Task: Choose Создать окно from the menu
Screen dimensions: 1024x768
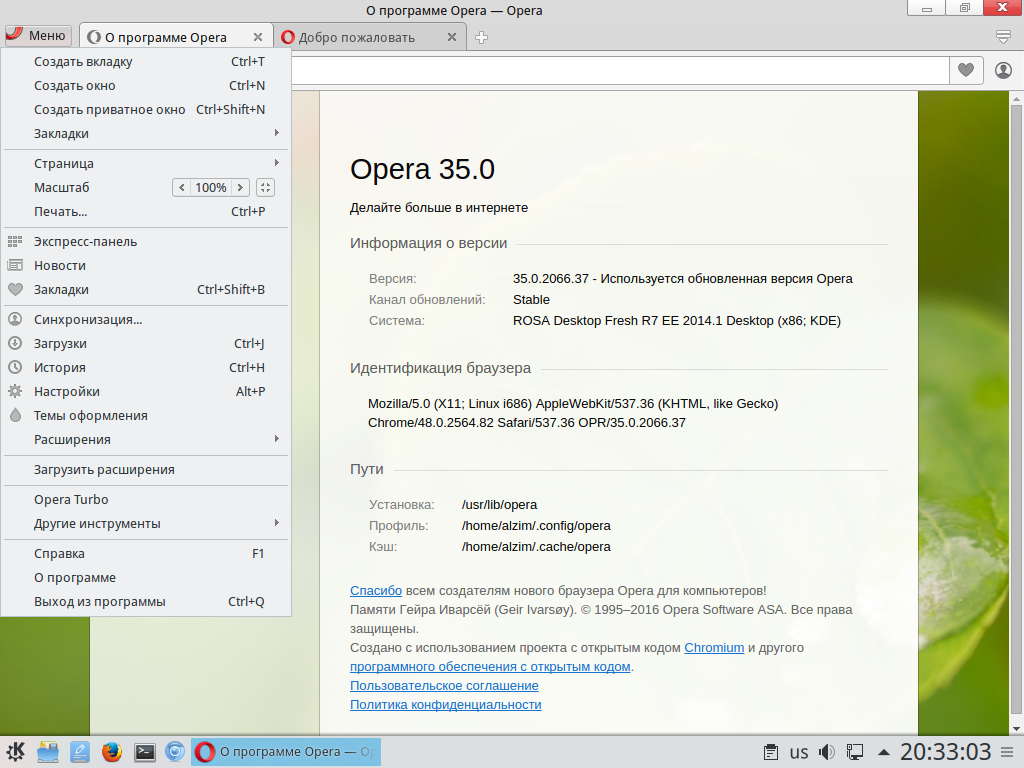Action: pyautogui.click(x=146, y=86)
